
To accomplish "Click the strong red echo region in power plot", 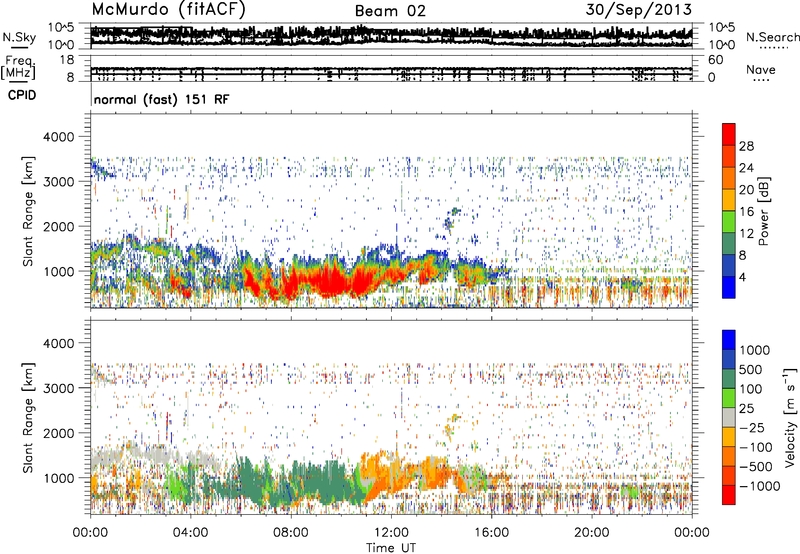I will pos(332,281).
